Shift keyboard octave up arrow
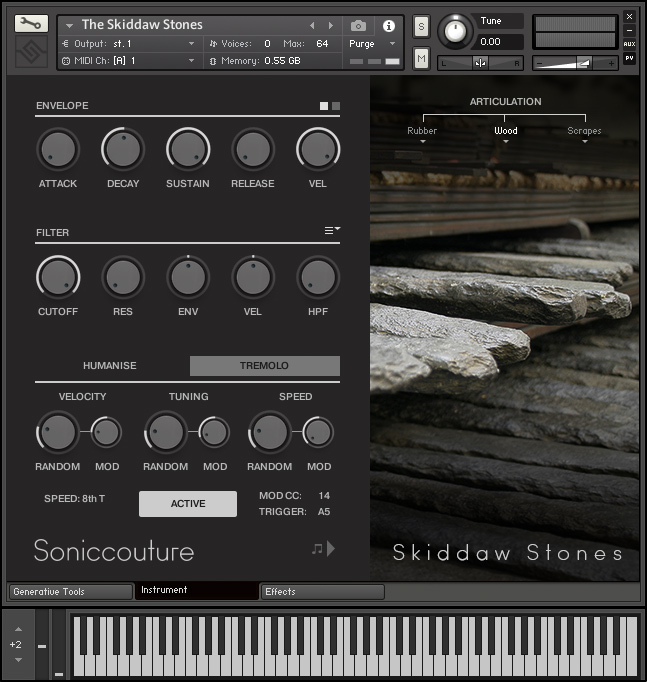This screenshot has height=682, width=647. tap(18, 629)
